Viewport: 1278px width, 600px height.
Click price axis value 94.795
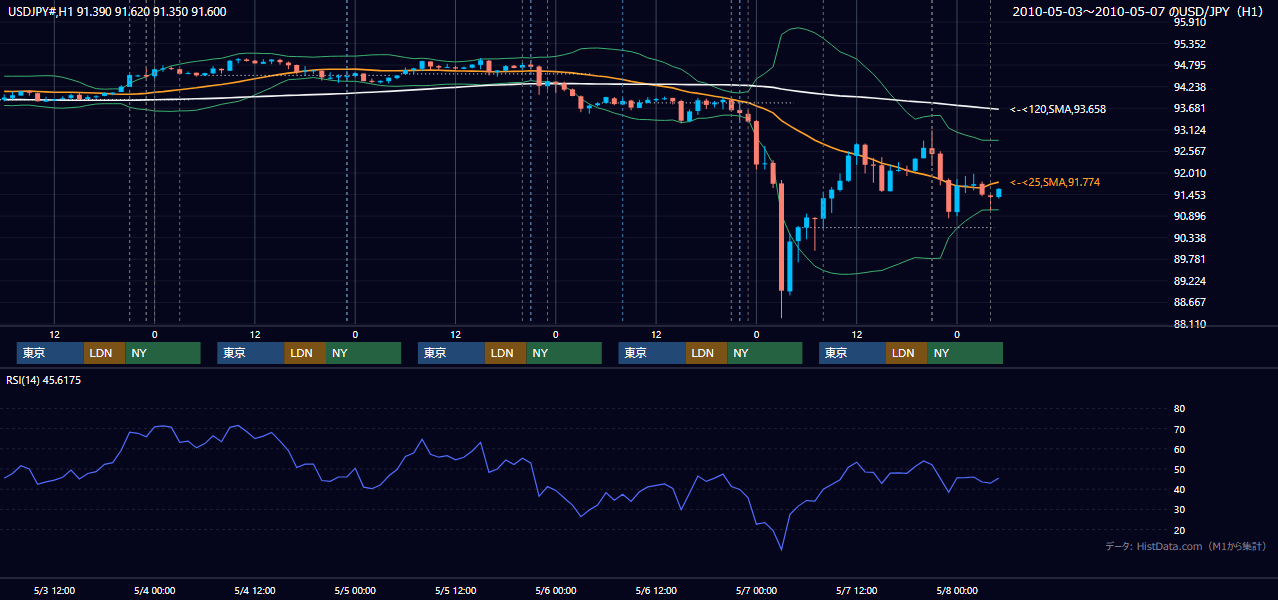(1190, 66)
